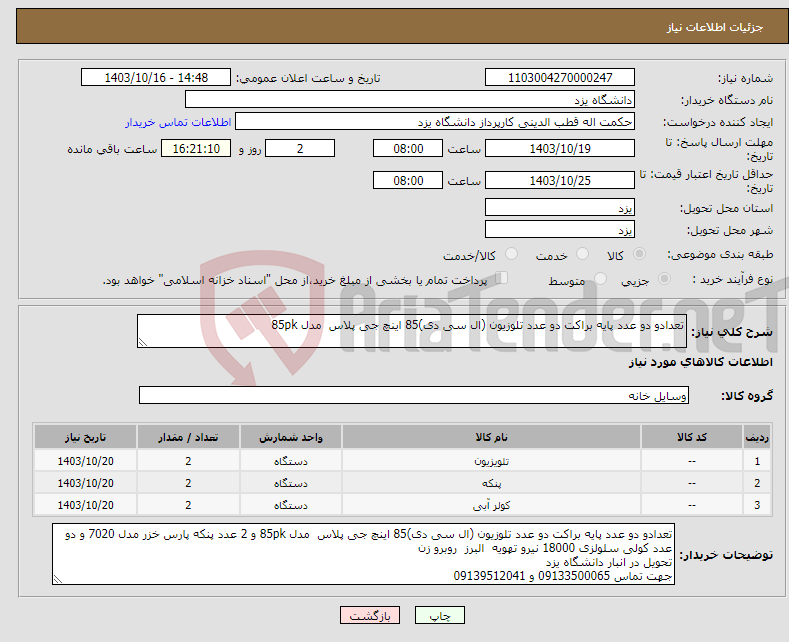
Task: Click delivery city field یزد
Action: click(560, 229)
